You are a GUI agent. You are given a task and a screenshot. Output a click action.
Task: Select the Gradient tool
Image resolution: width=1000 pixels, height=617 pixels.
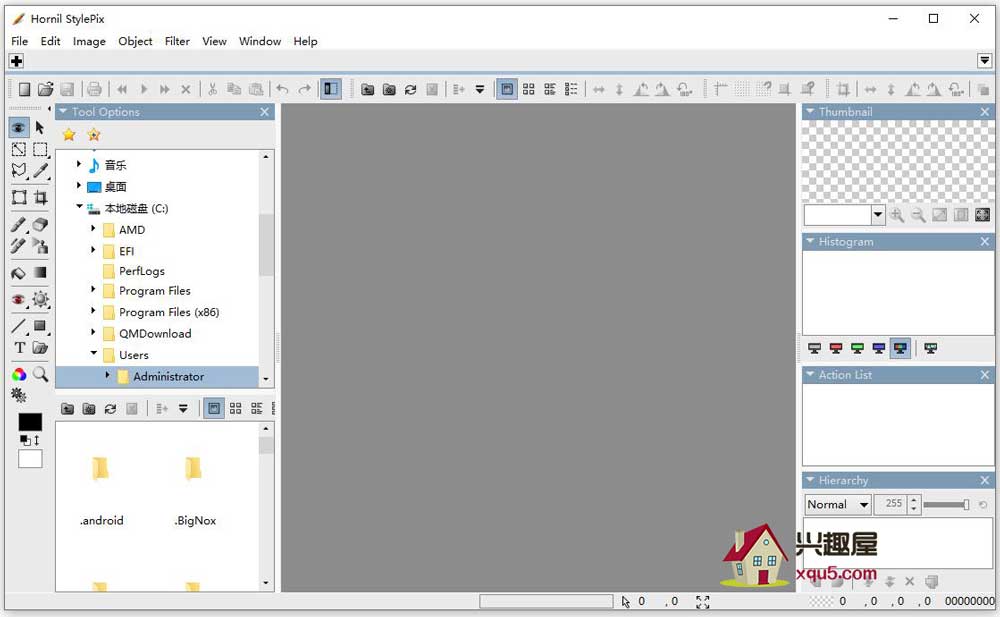point(40,272)
